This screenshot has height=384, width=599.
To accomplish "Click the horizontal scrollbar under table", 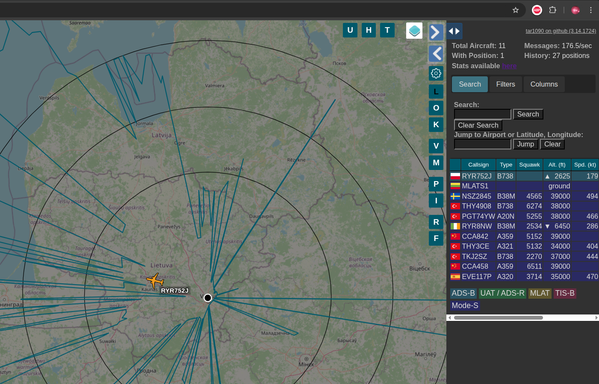I will tap(499, 318).
